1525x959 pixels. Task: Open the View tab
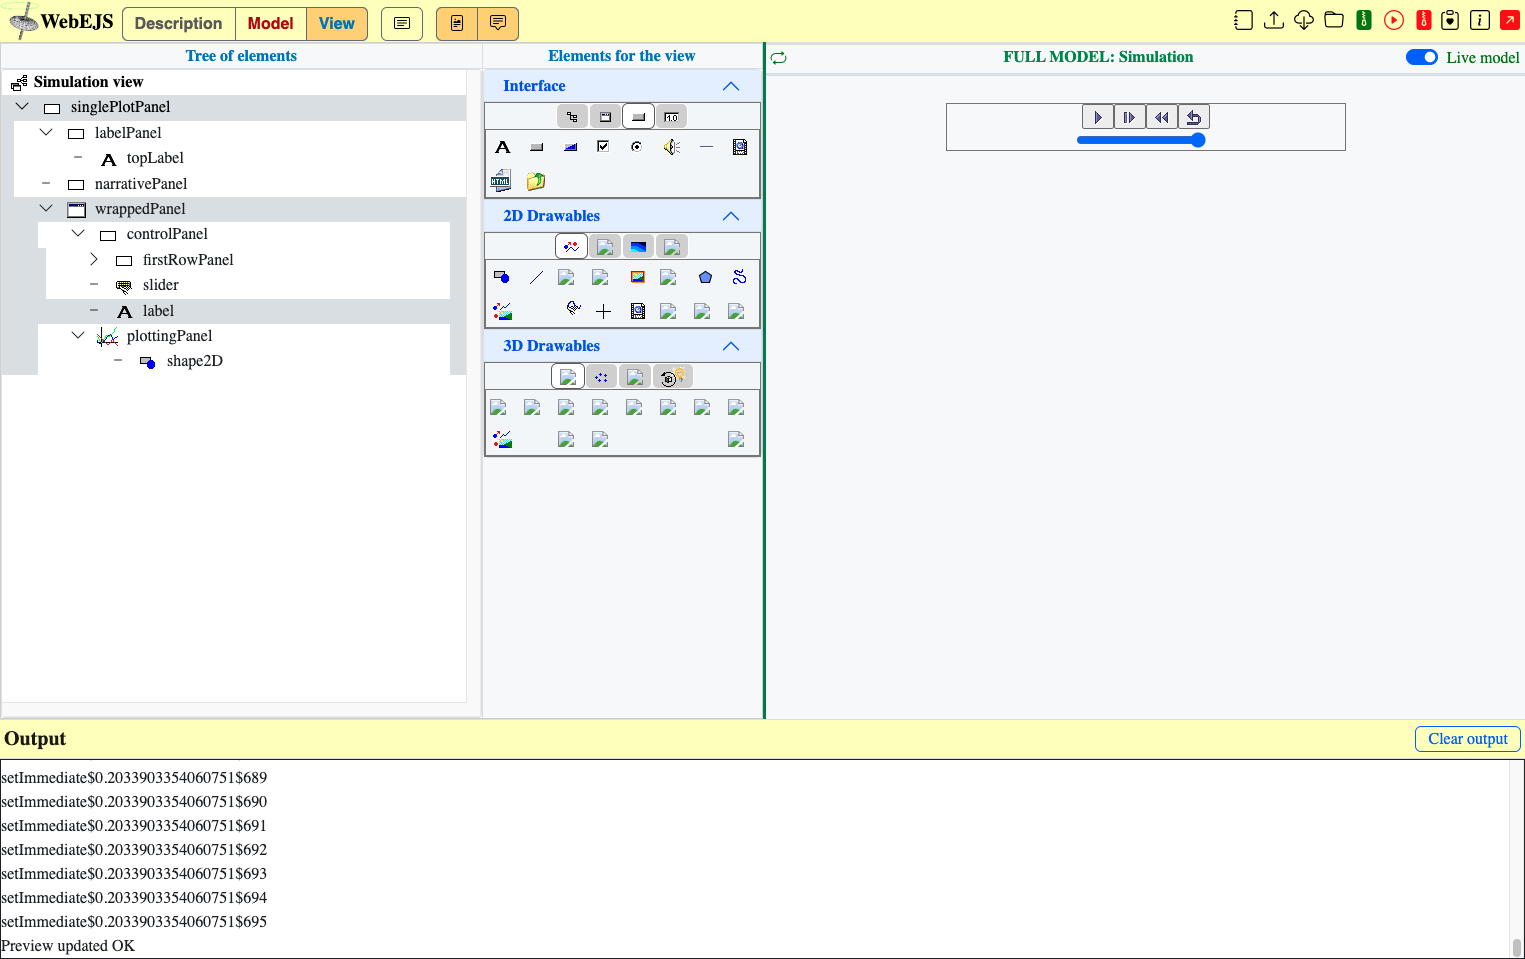point(337,23)
